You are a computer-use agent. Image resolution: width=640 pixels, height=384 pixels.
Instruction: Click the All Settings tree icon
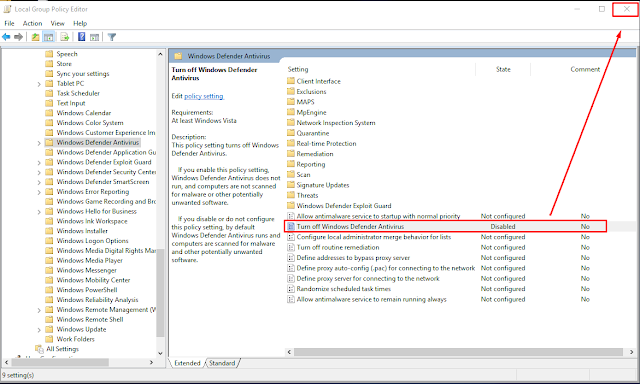(x=39, y=349)
